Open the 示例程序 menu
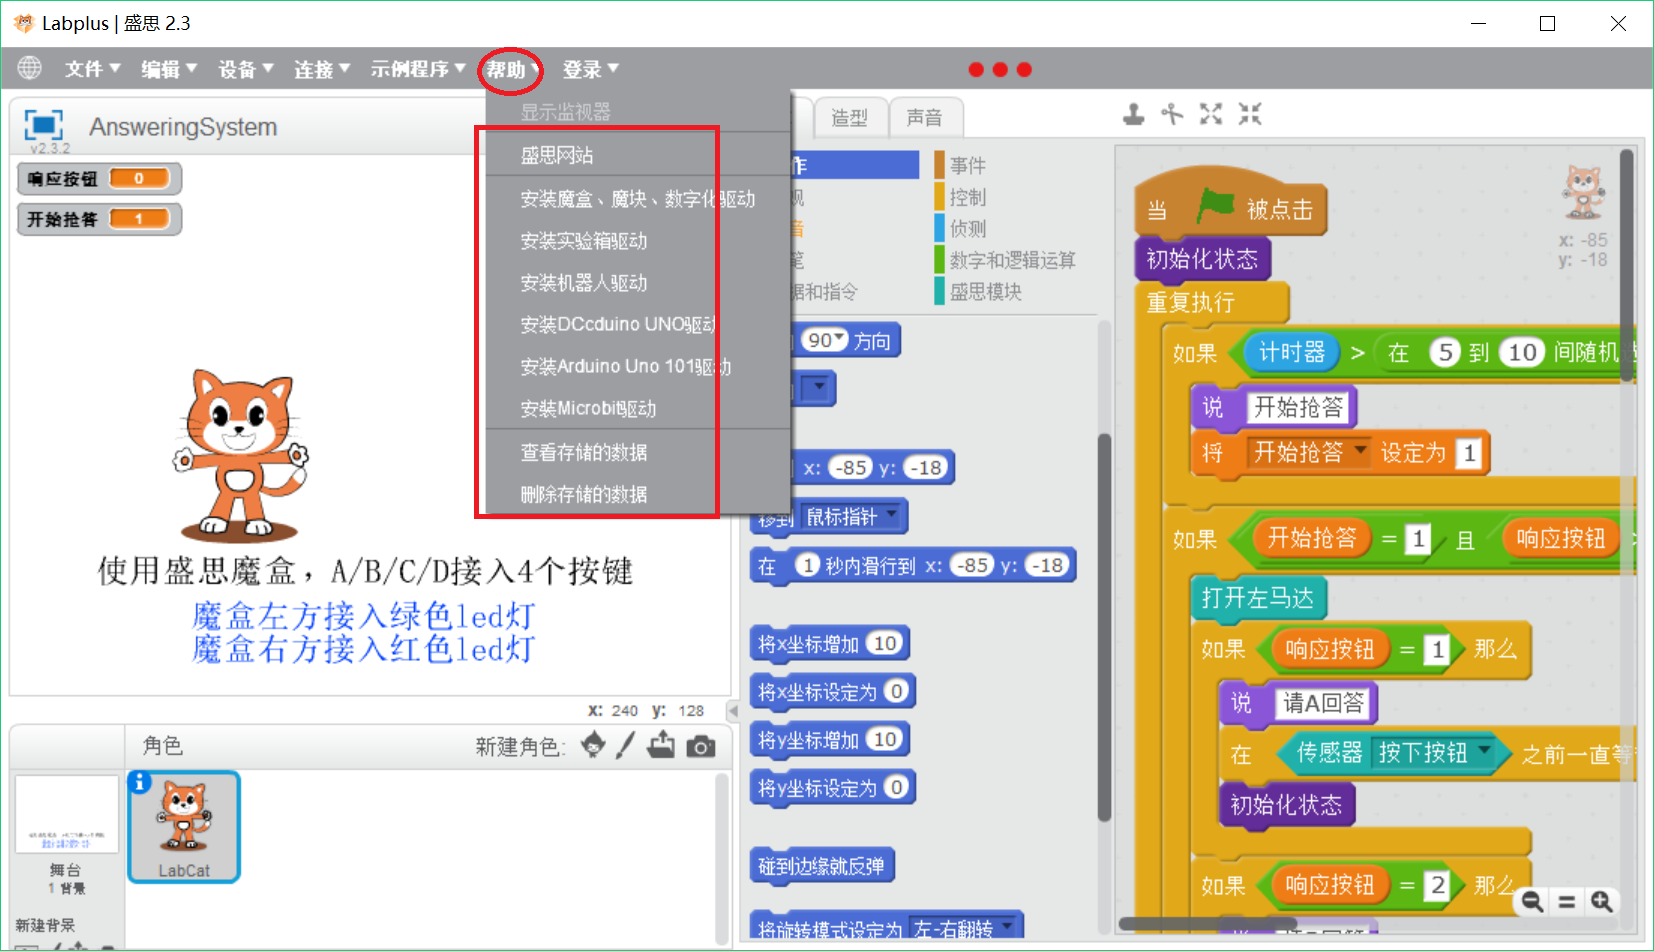The image size is (1654, 951). [x=417, y=69]
